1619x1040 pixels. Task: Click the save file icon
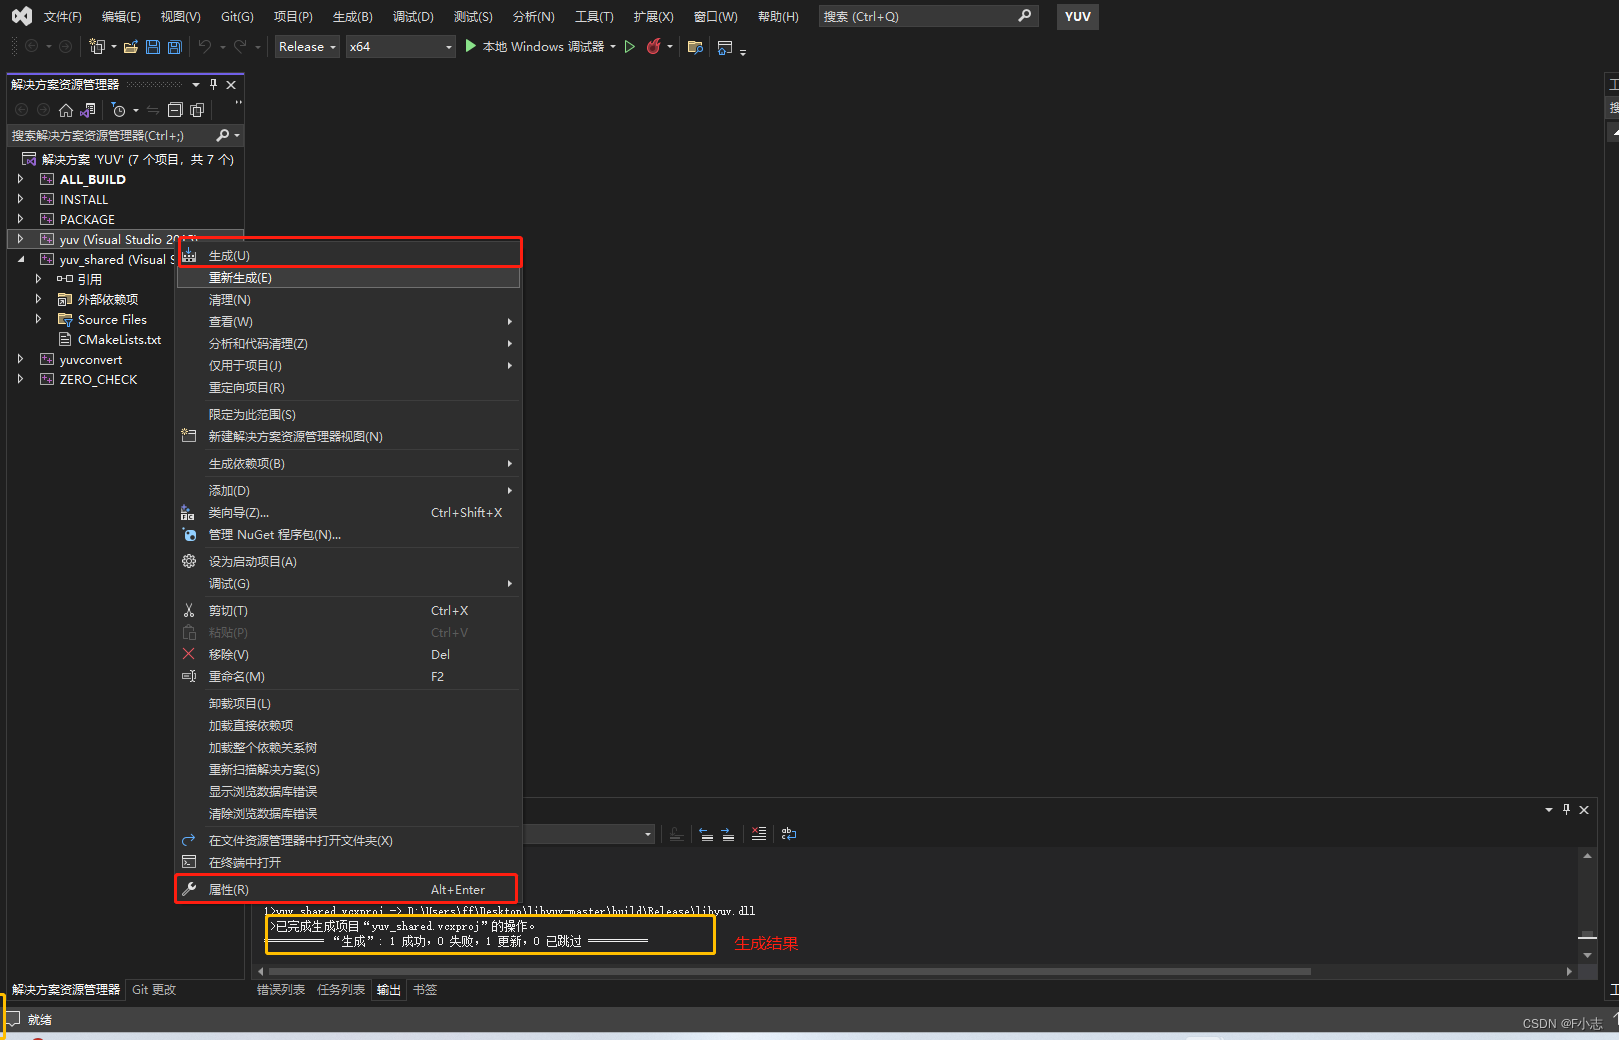point(153,46)
